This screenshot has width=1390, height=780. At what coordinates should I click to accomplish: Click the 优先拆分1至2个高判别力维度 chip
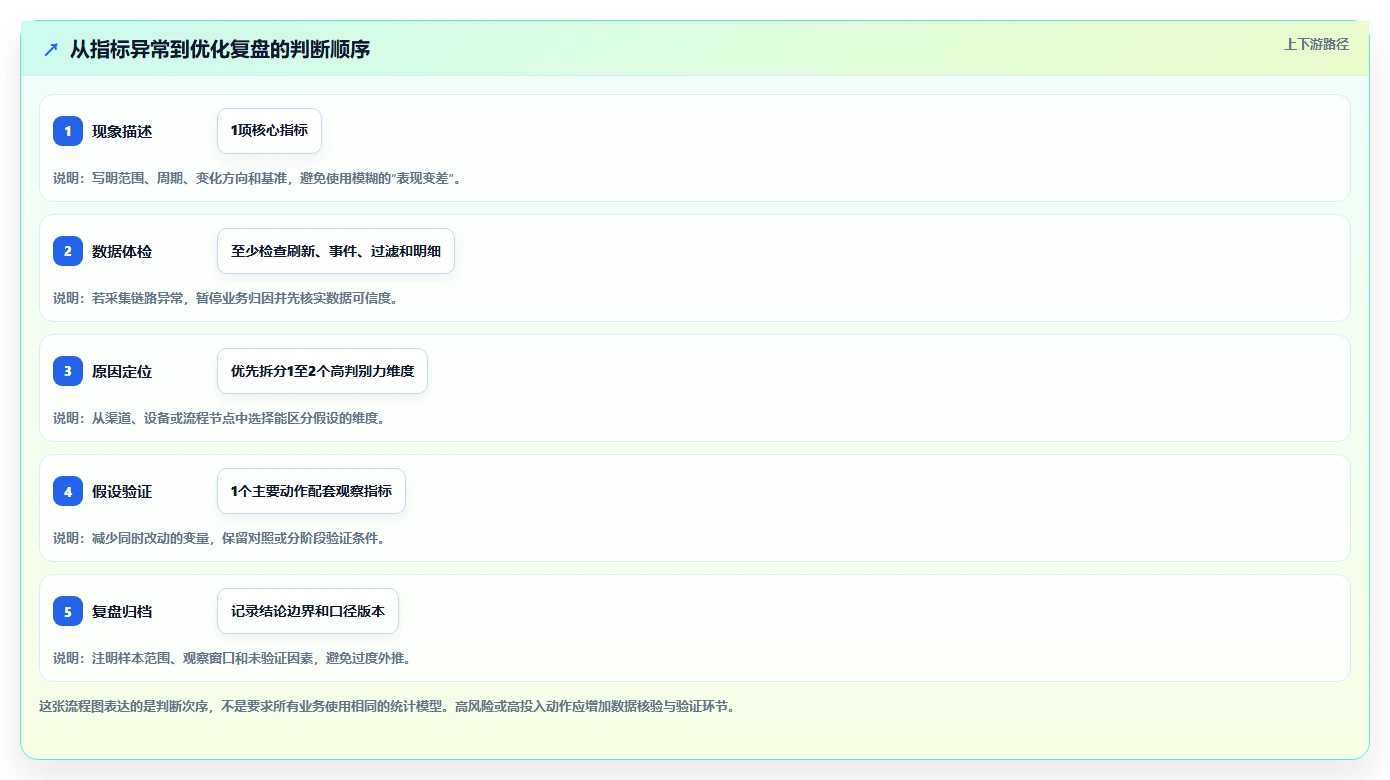(x=322, y=371)
